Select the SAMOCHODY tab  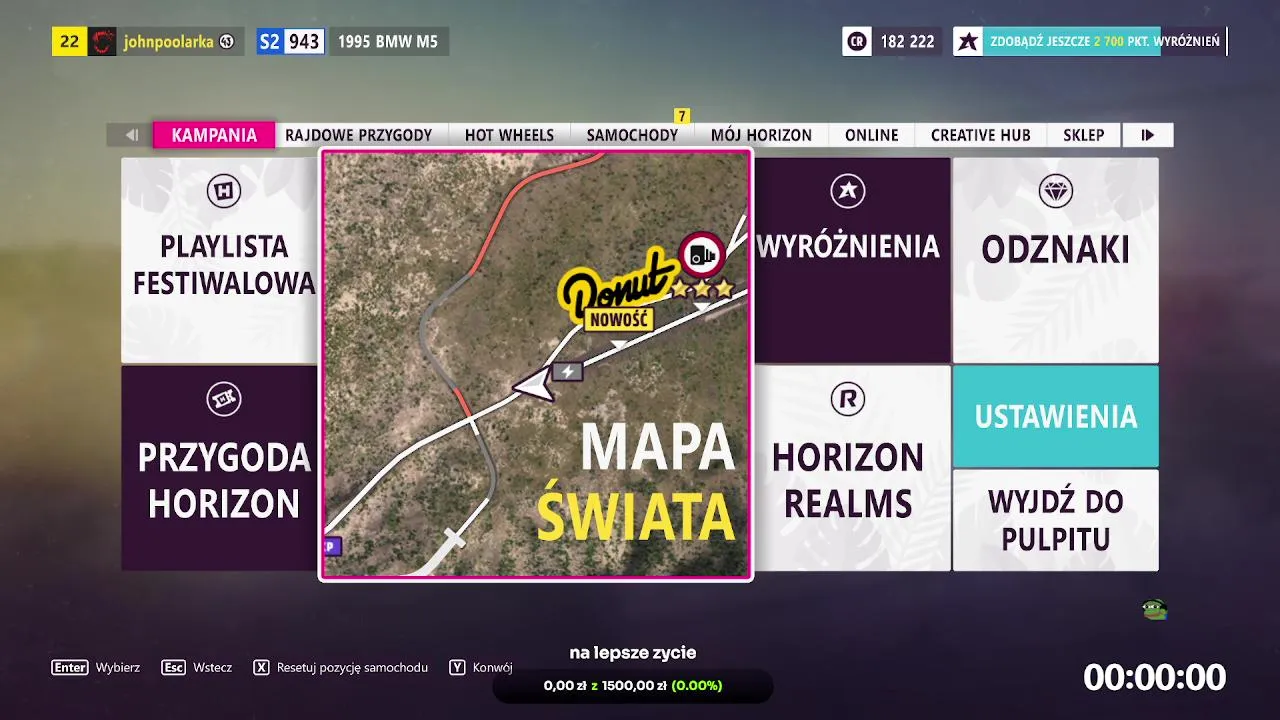point(632,135)
